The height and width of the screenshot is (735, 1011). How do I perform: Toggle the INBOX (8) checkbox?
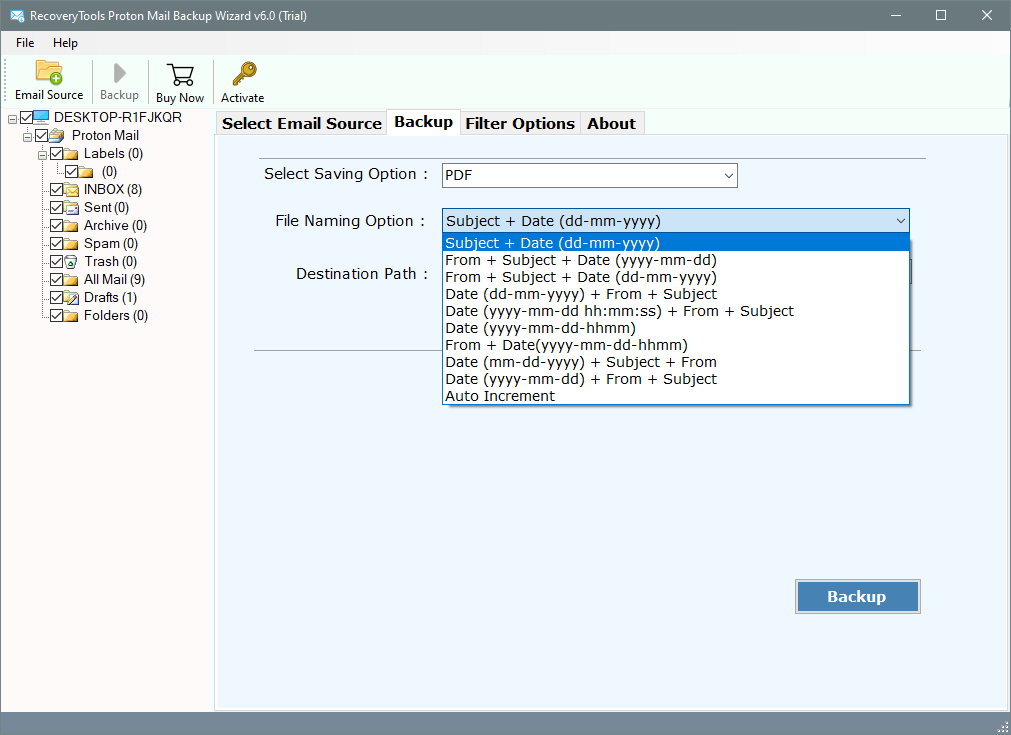click(57, 190)
